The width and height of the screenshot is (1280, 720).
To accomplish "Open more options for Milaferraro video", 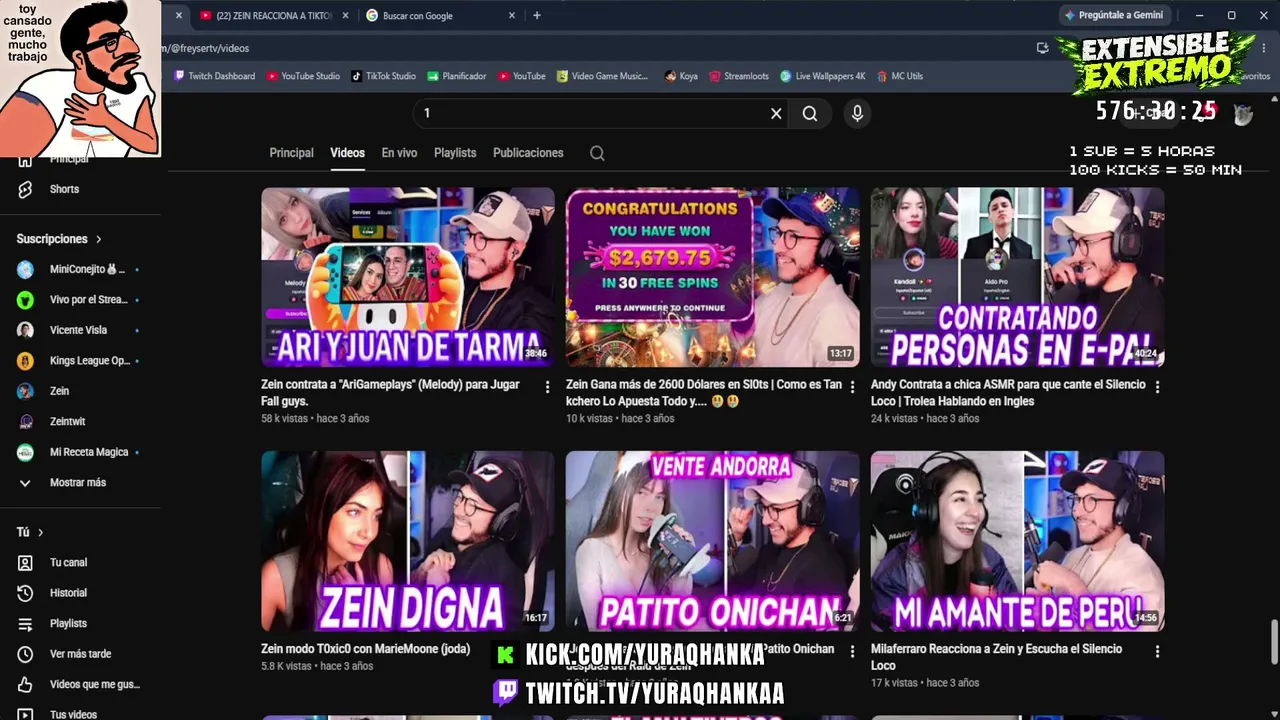I will [x=1157, y=651].
